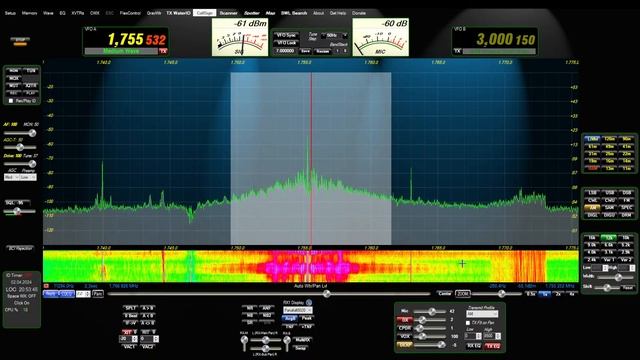Screen dimensions: 640x360
Task: Select the DRM mode button
Action: (x=627, y=215)
